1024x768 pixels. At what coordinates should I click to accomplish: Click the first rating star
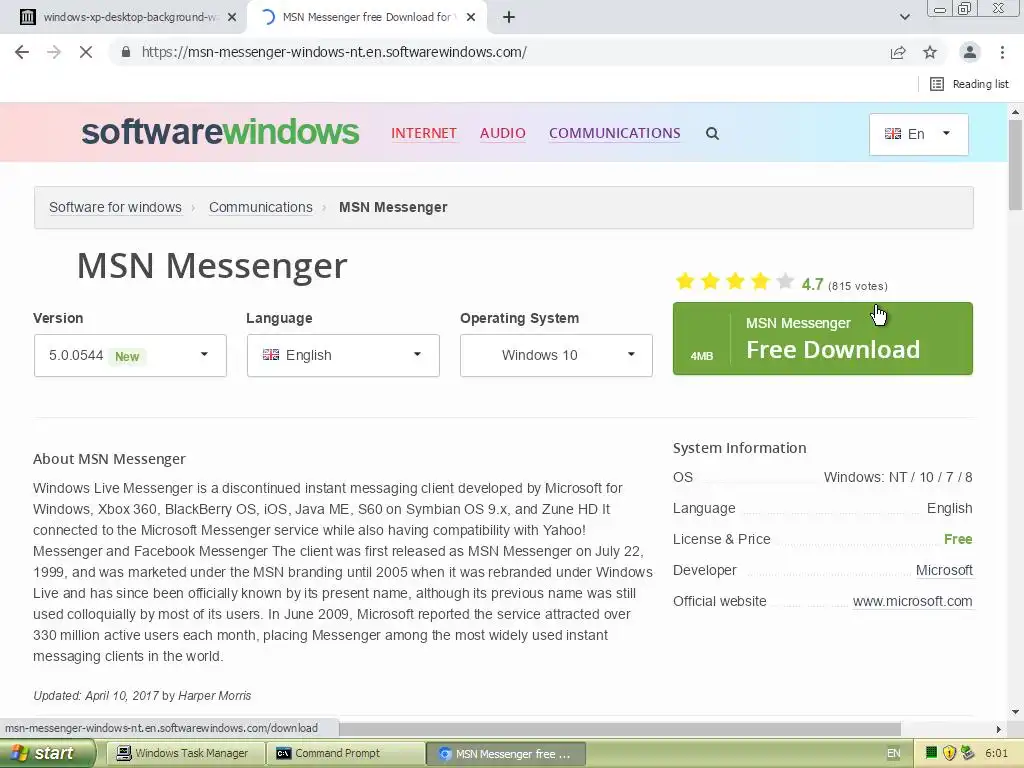(x=685, y=281)
